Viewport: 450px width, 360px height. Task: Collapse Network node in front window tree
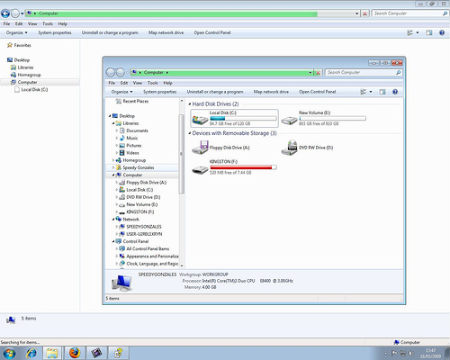[x=113, y=219]
